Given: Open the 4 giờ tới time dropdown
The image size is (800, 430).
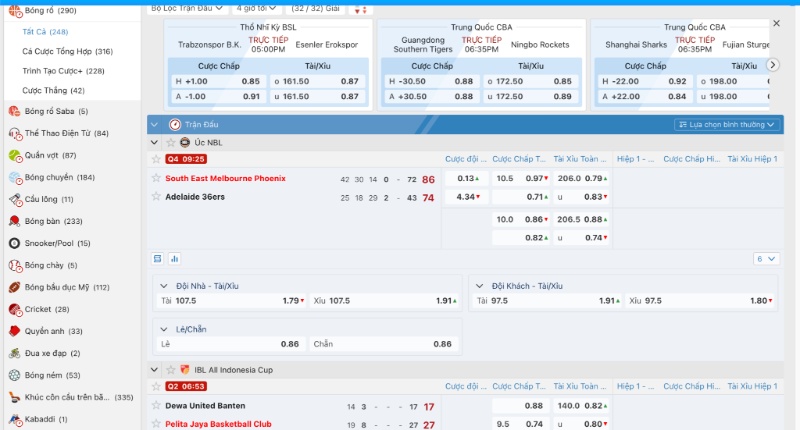Looking at the screenshot, I should (256, 9).
